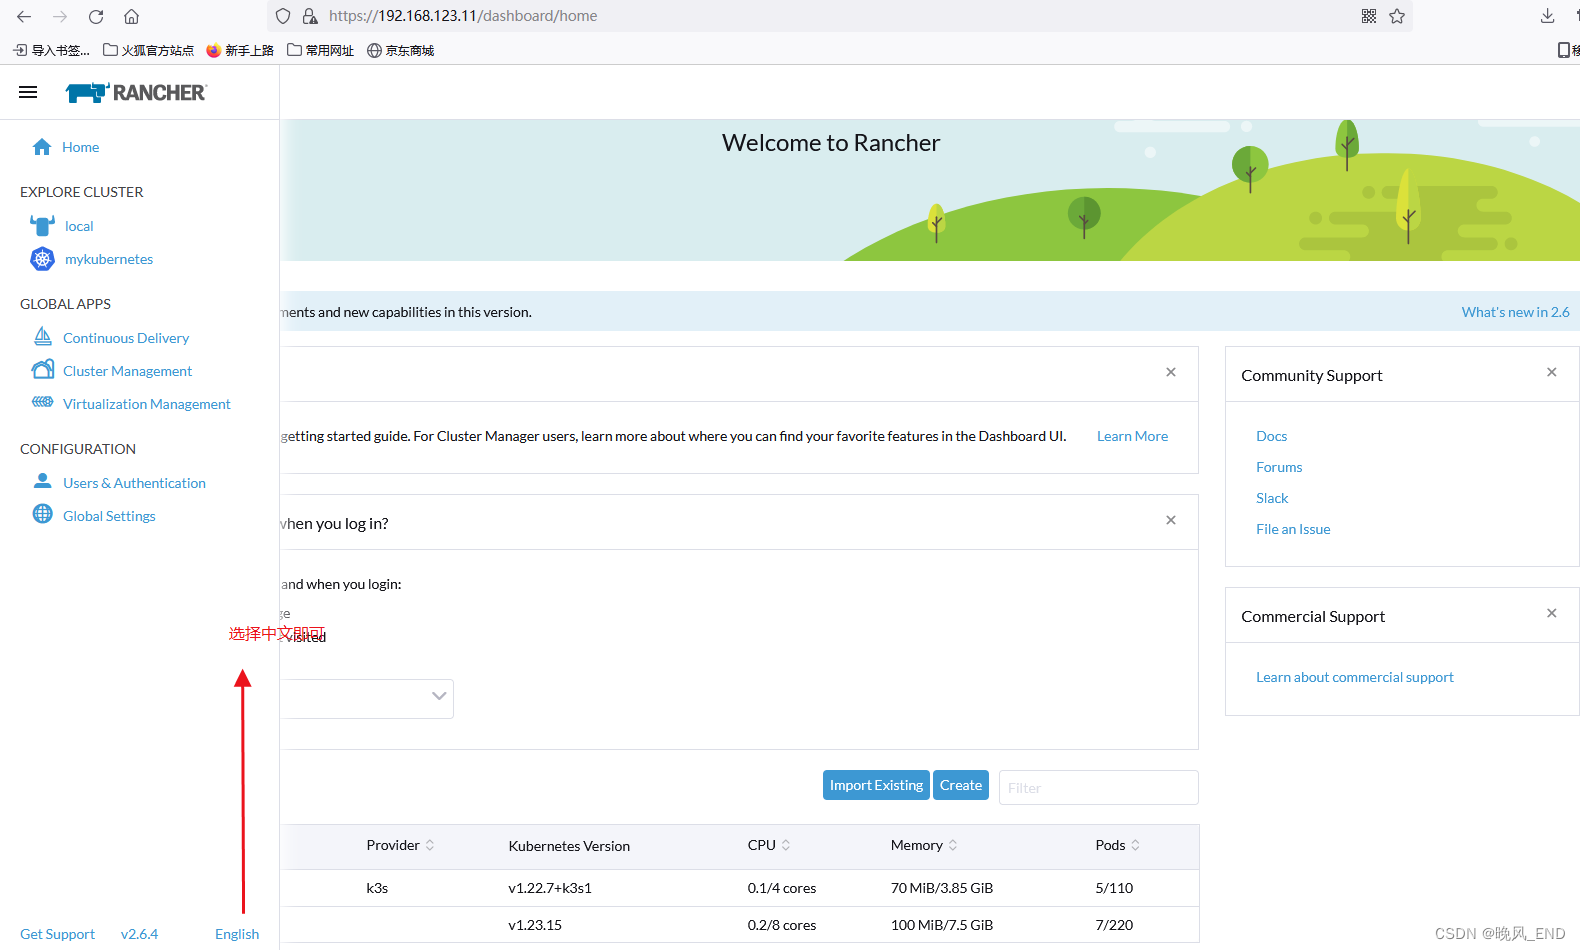Screen dimensions: 1580x950
Task: Reload the page with refresh icon
Action: pos(96,16)
